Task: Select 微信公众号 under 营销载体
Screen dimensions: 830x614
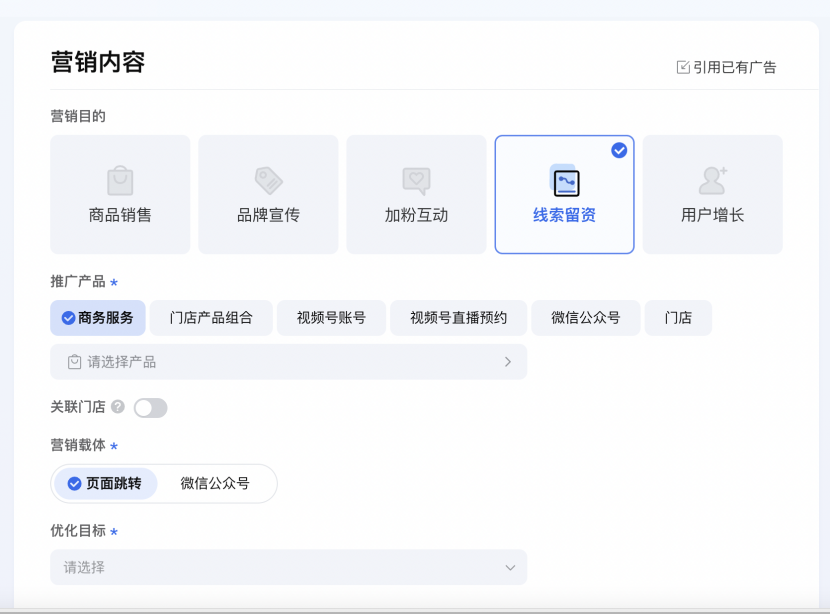Action: [215, 483]
